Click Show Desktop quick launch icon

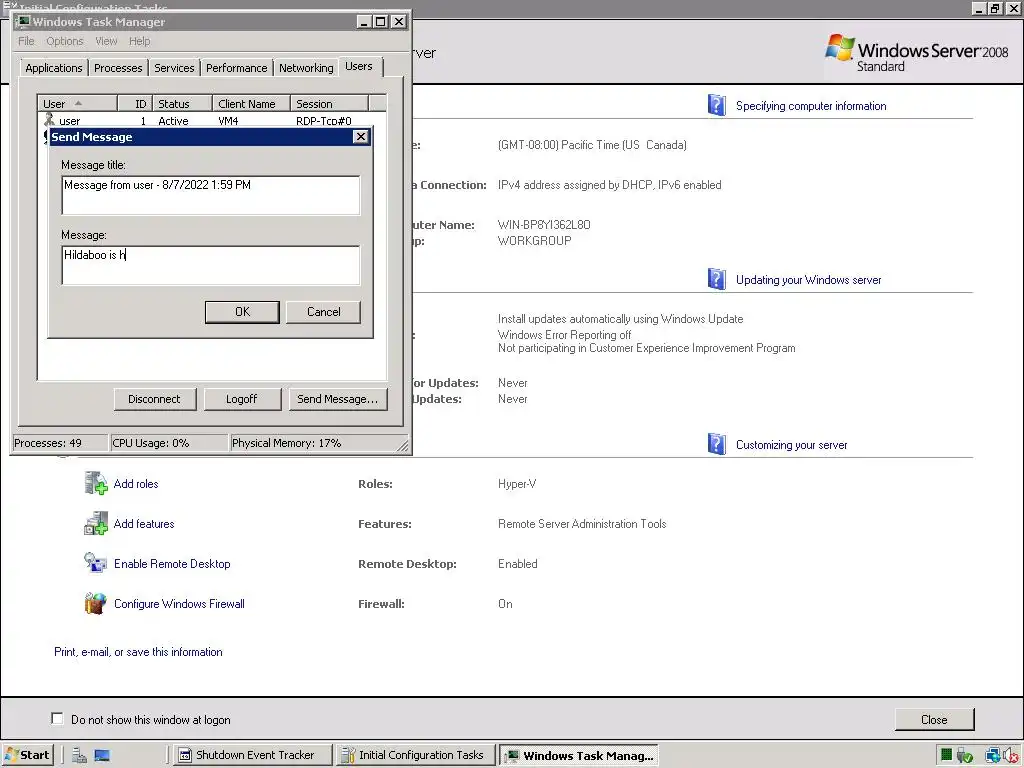[x=102, y=756]
